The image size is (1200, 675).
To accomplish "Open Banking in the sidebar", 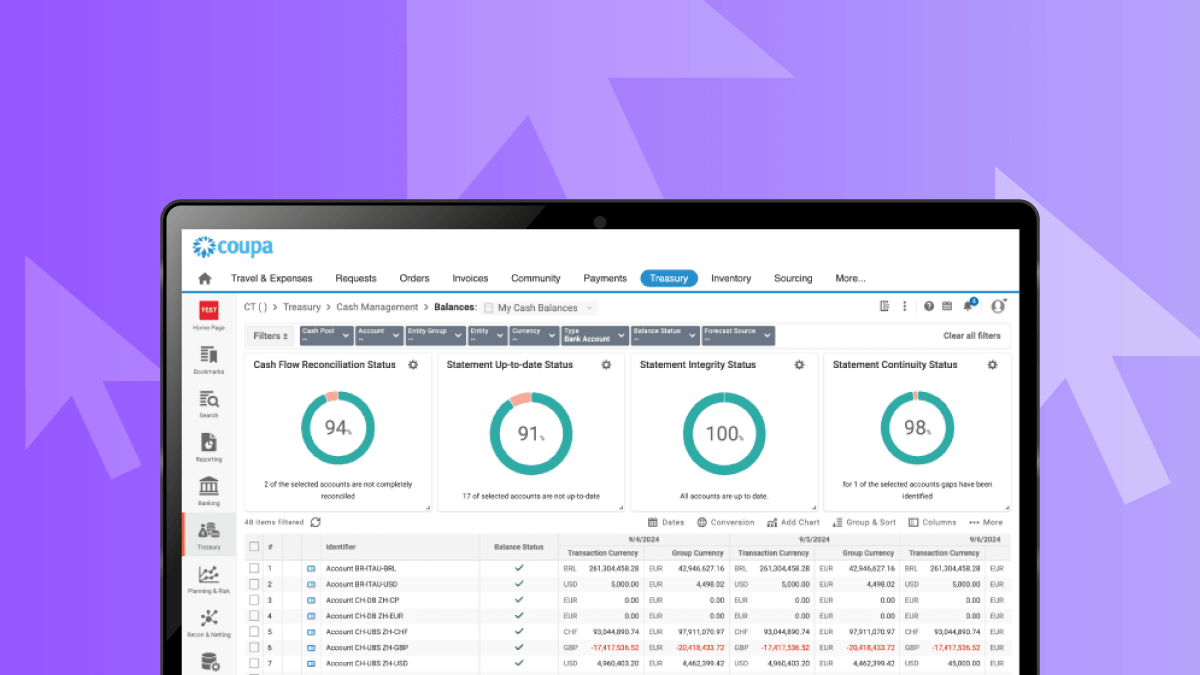I will [x=209, y=491].
